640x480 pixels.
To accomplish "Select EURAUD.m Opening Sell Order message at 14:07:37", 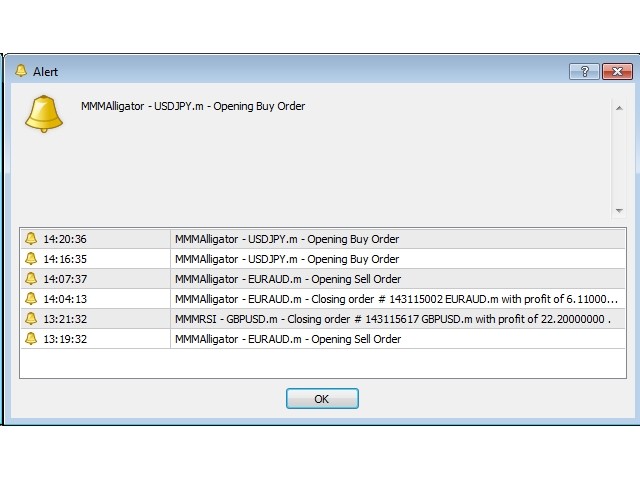I will pos(288,279).
